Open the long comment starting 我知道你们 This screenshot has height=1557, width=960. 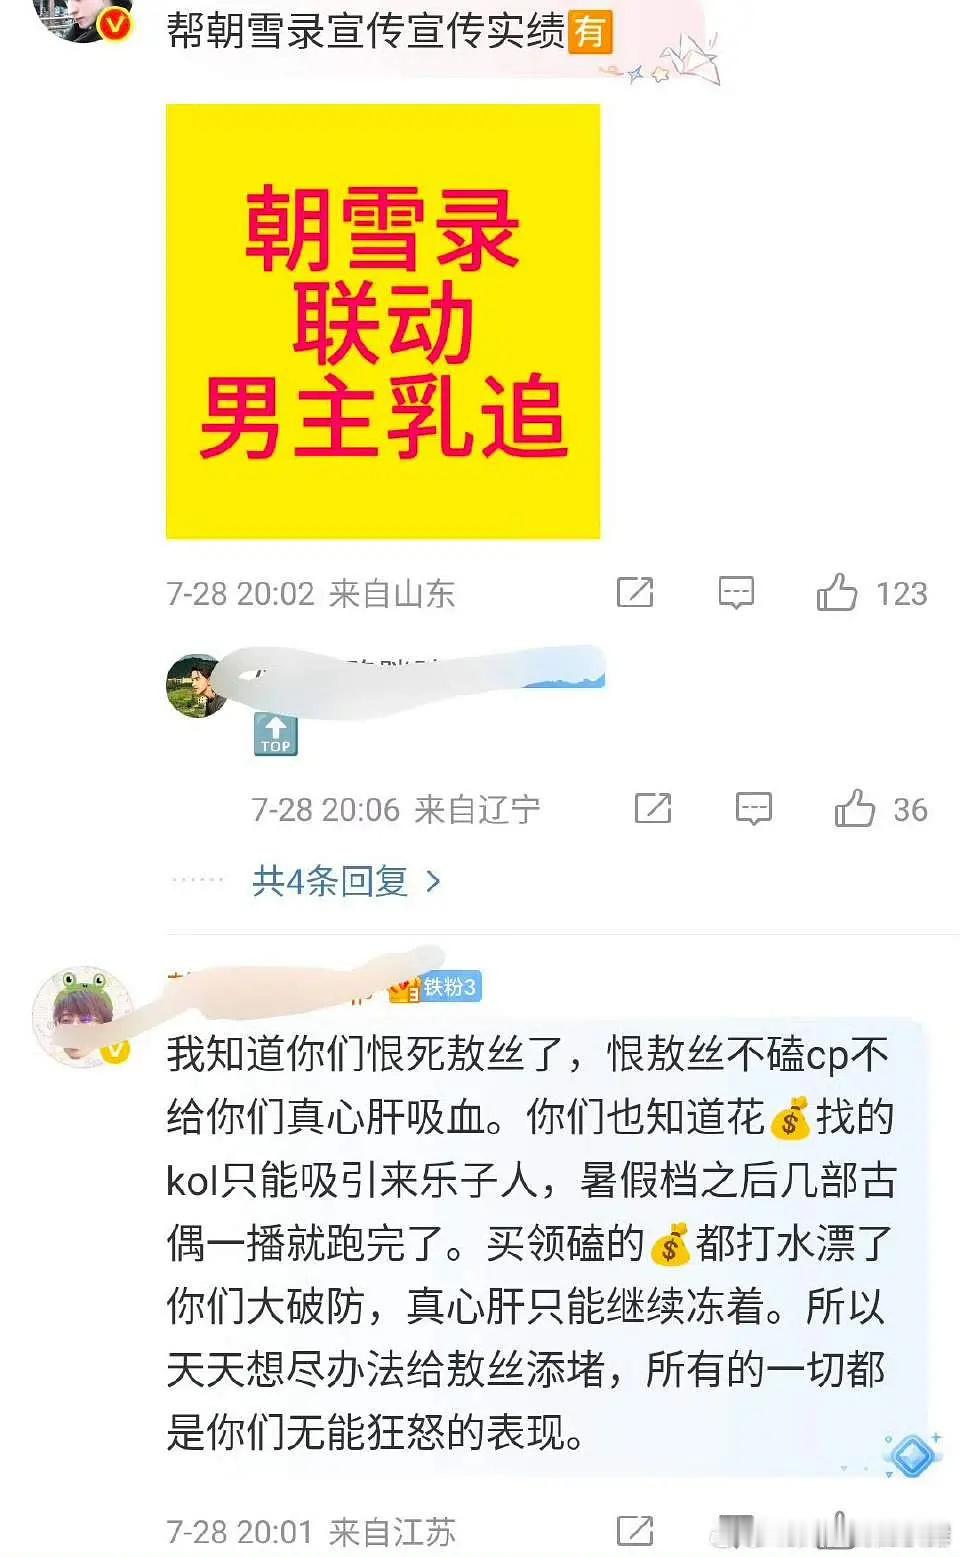click(530, 1244)
